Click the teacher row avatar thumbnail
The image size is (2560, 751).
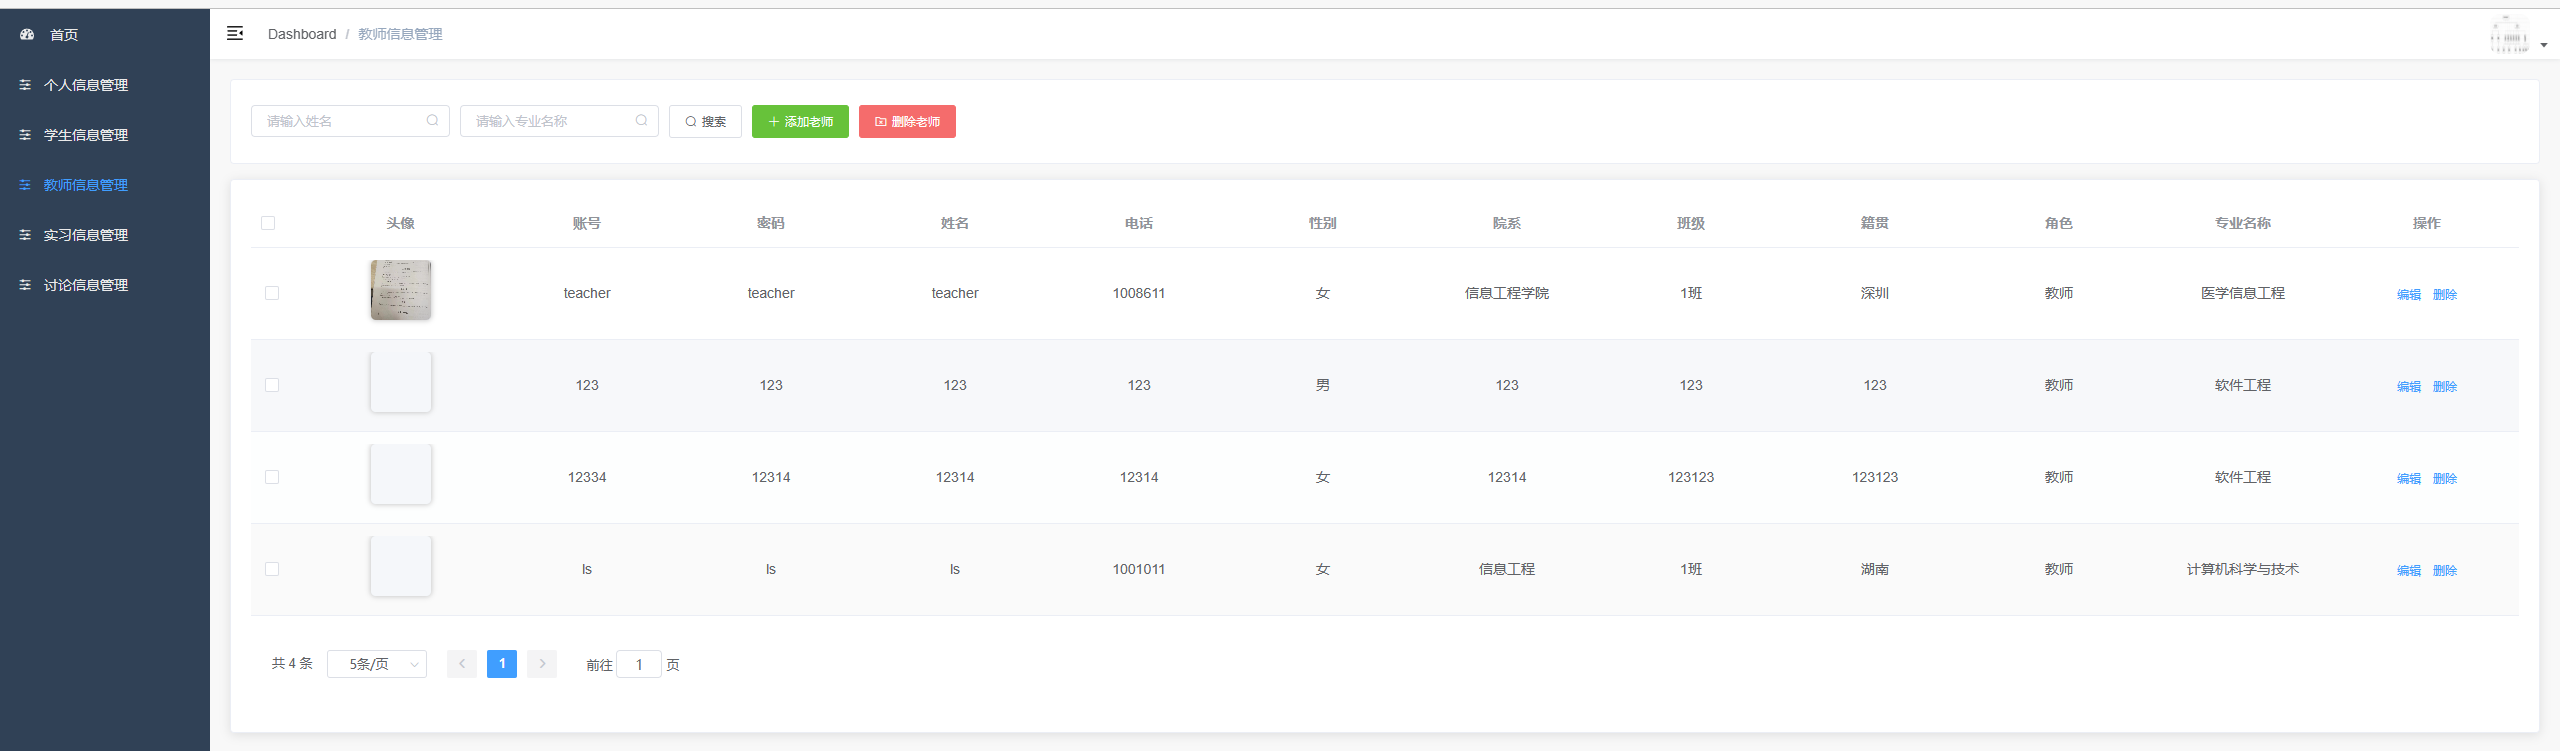401,290
